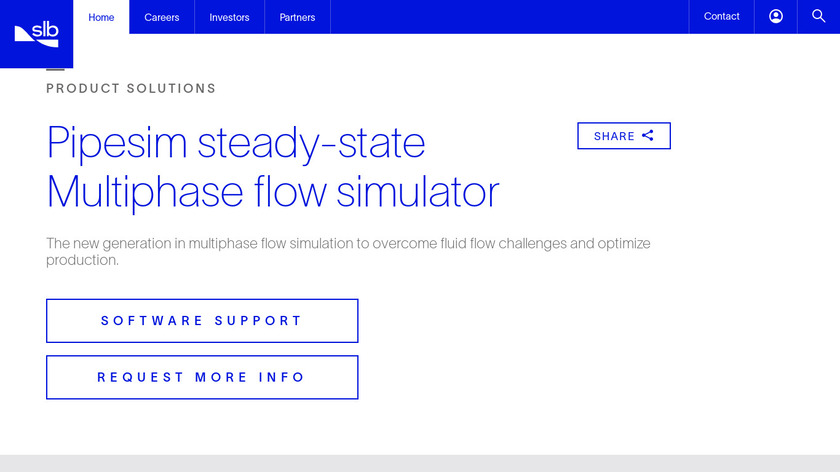840x472 pixels.
Task: Go to the Careers tab
Action: pos(162,17)
